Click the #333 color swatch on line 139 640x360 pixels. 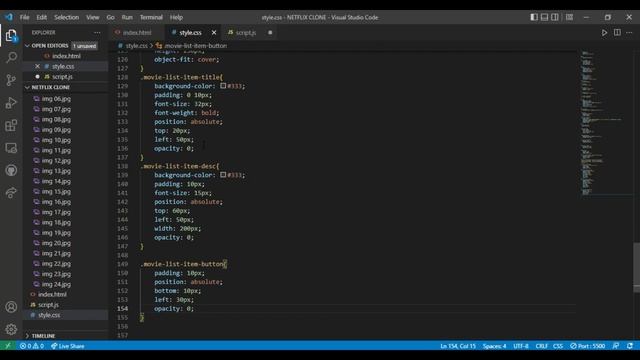[x=223, y=175]
